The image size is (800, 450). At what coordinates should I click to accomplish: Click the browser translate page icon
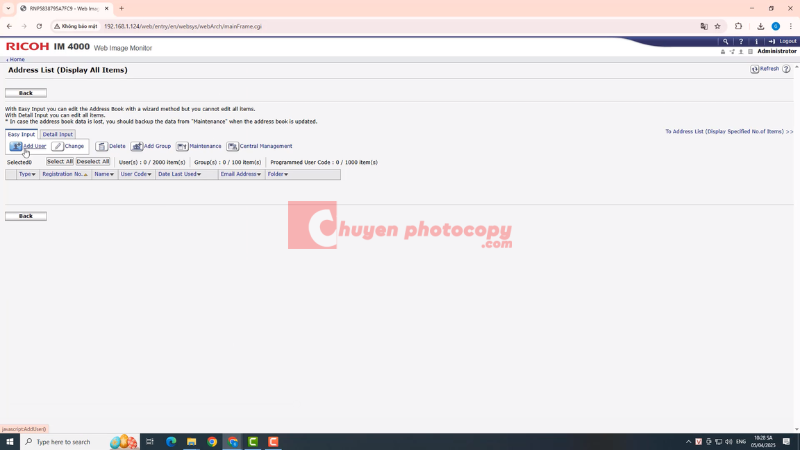704,27
